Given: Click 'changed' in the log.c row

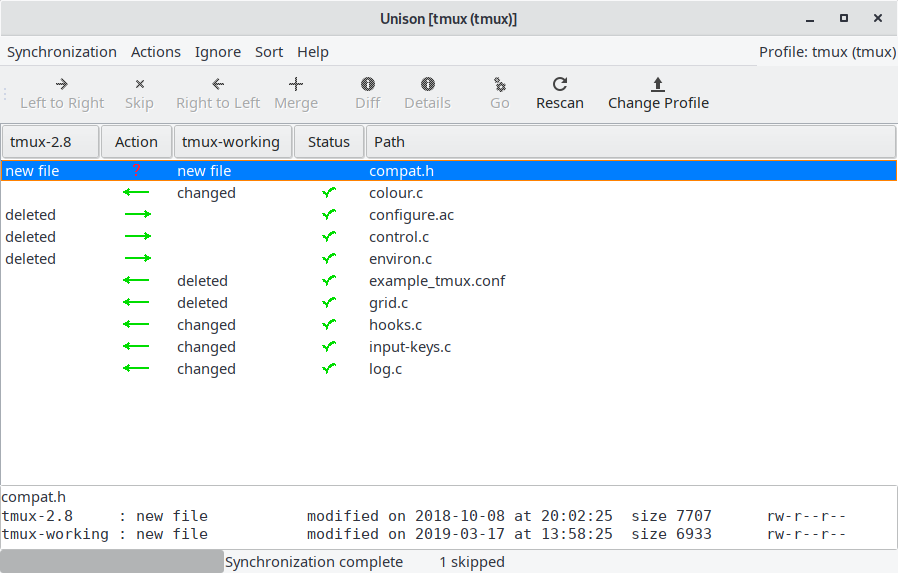Looking at the screenshot, I should tap(206, 369).
